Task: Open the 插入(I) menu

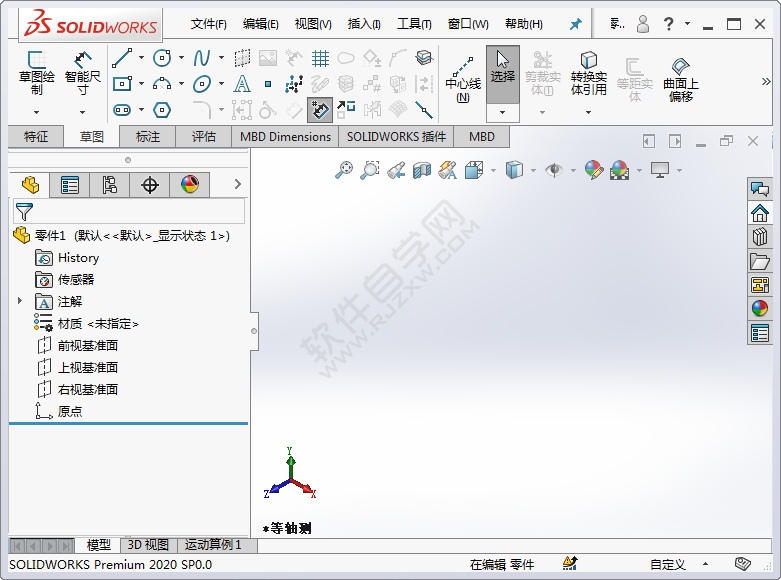Action: tap(364, 24)
